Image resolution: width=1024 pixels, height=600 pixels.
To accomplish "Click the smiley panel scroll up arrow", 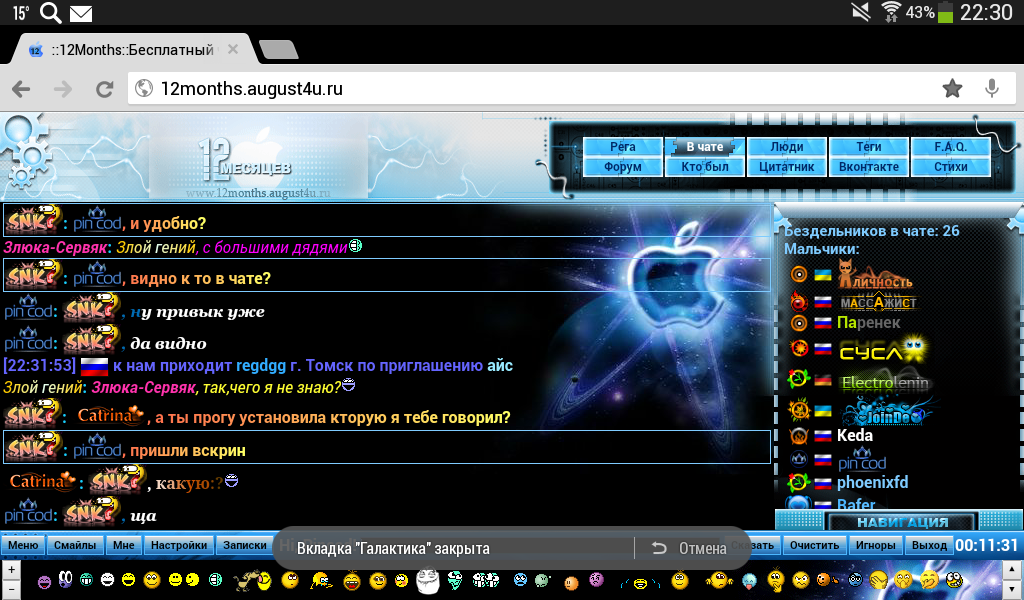I will point(1012,569).
